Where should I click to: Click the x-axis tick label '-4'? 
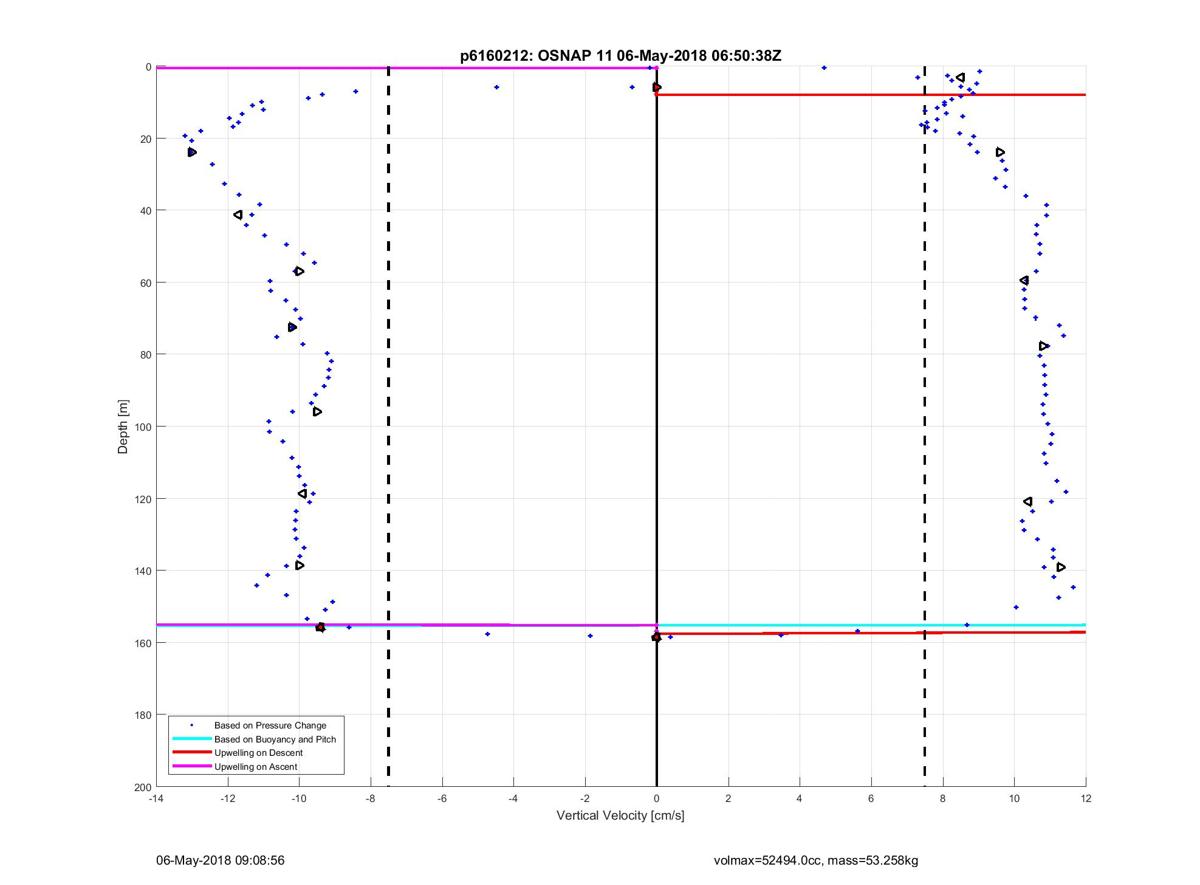513,798
